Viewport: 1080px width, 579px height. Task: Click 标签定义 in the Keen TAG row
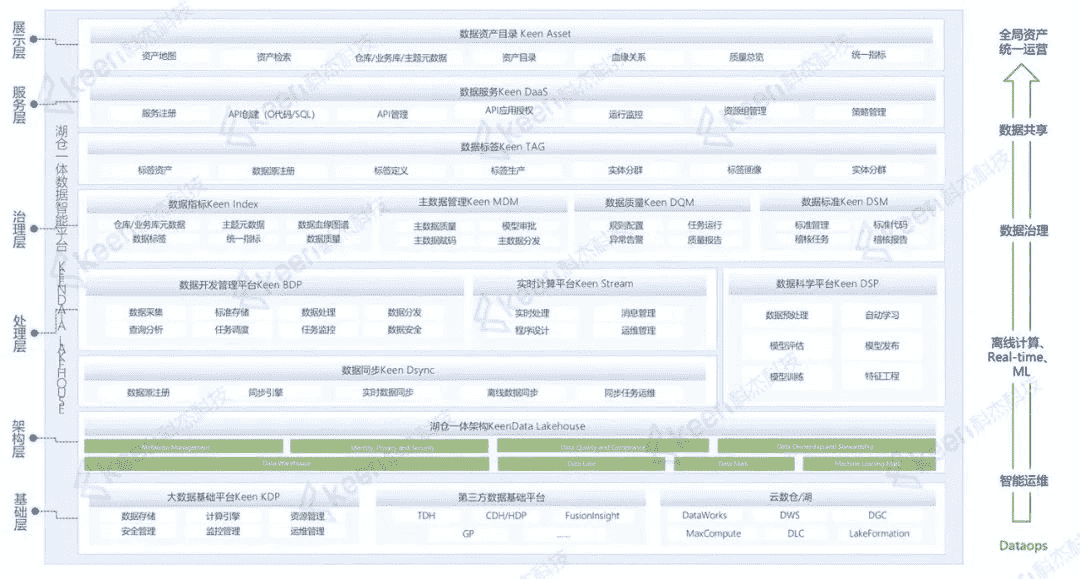391,170
